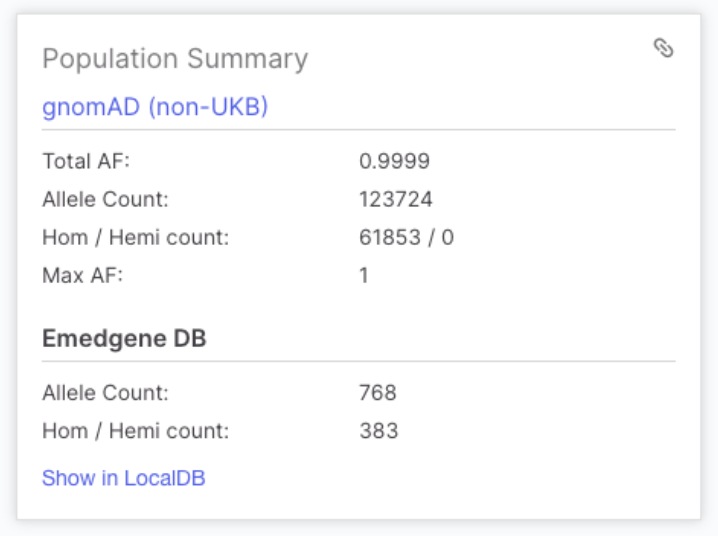The width and height of the screenshot is (718, 536).
Task: Click empty space right of Show in LocalDB
Action: [x=450, y=478]
